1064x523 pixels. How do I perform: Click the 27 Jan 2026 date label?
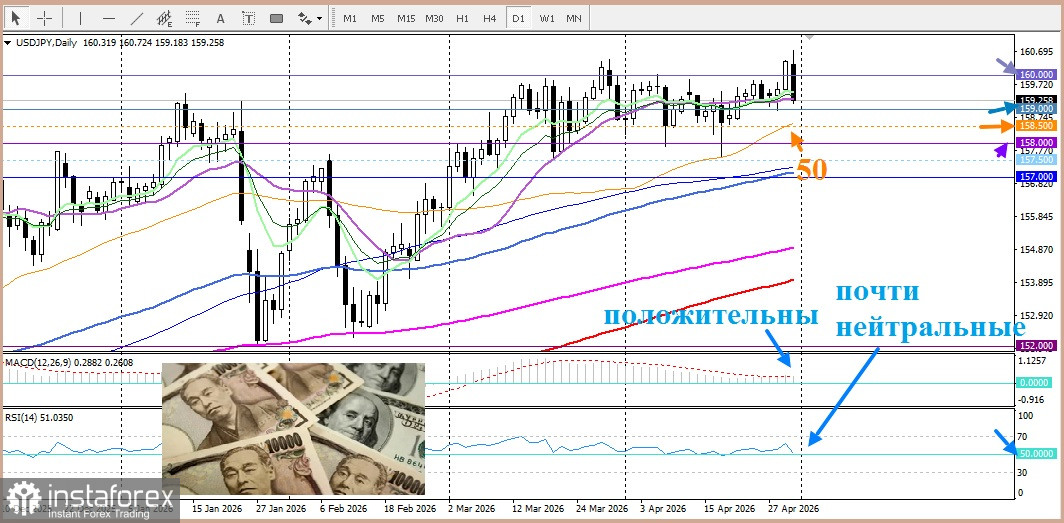tap(282, 508)
